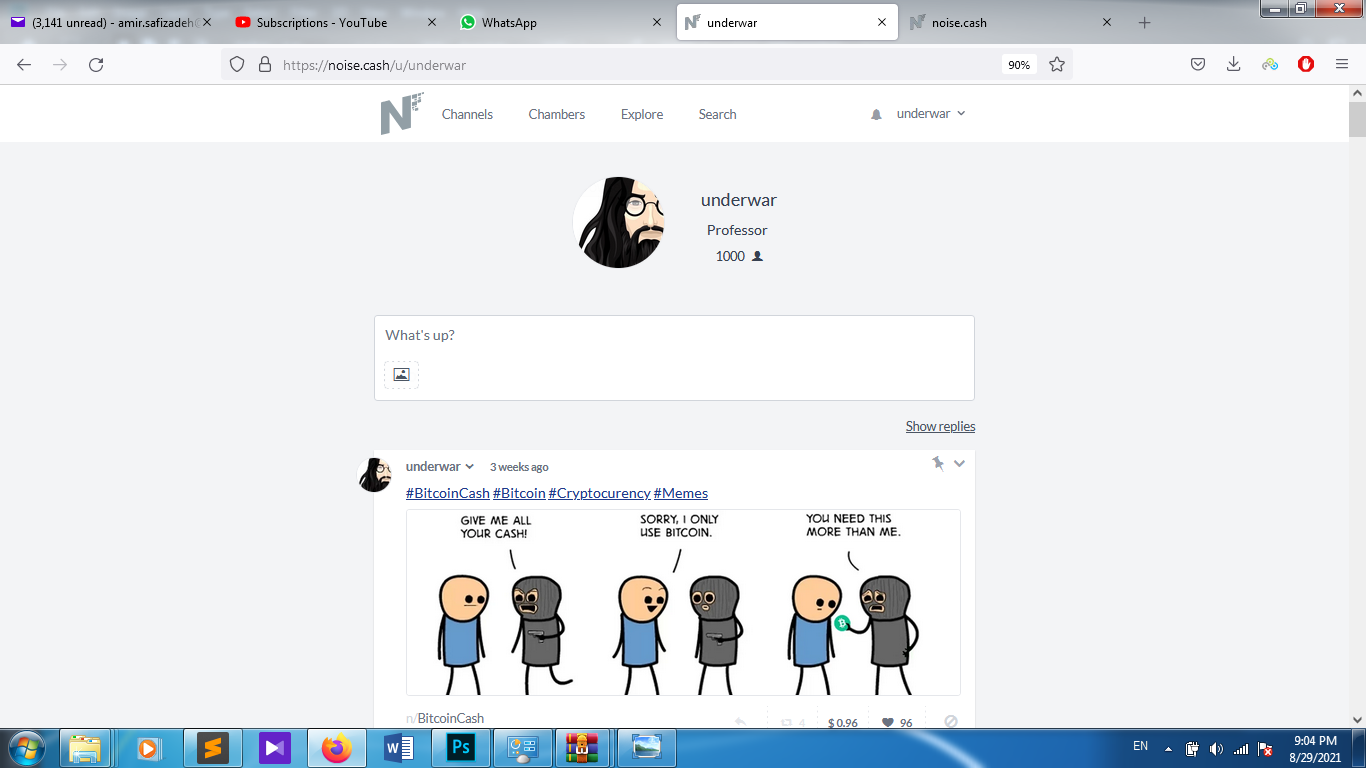Open Microsoft Word from the taskbar
The width and height of the screenshot is (1366, 768).
tap(399, 748)
